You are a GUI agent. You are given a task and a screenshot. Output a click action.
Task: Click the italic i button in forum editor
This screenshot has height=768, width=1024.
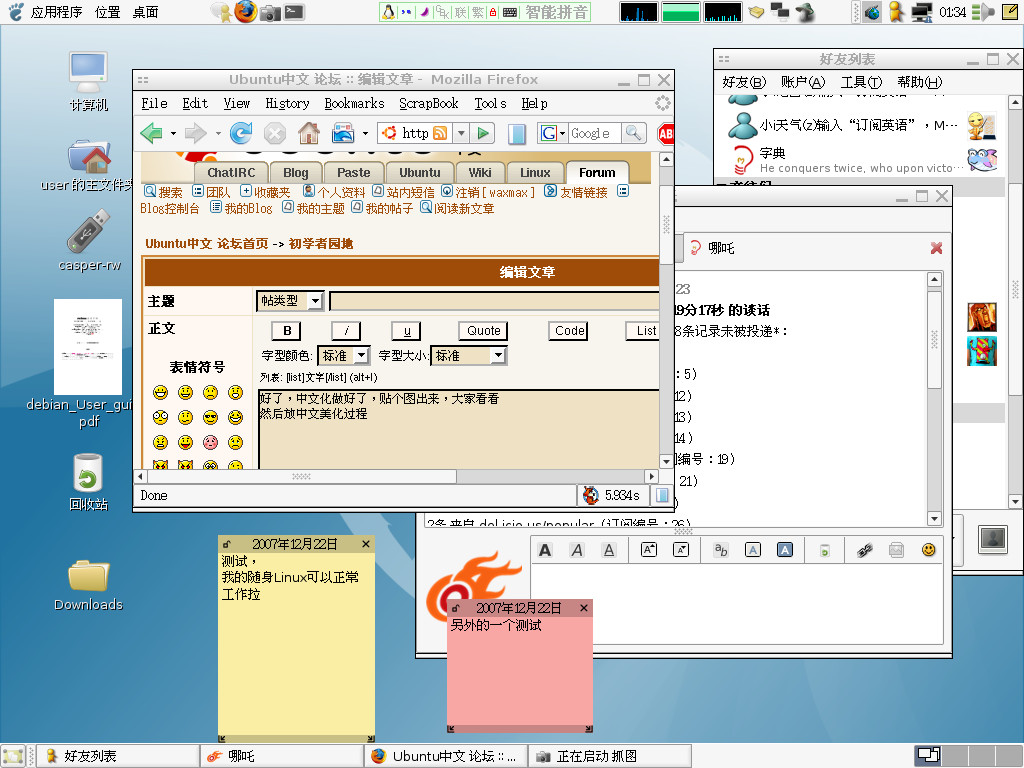coord(346,331)
